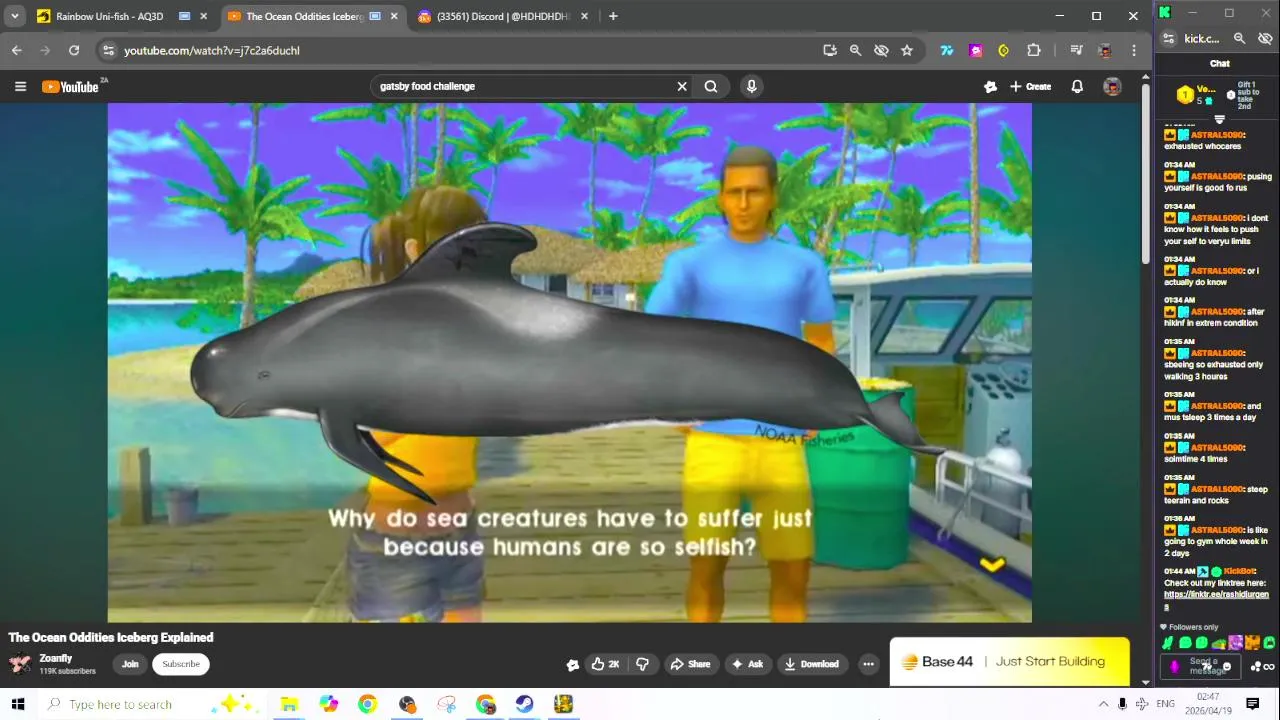This screenshot has height=720, width=1280.
Task: Subscribe to the Zoanfly channel
Action: tap(181, 664)
